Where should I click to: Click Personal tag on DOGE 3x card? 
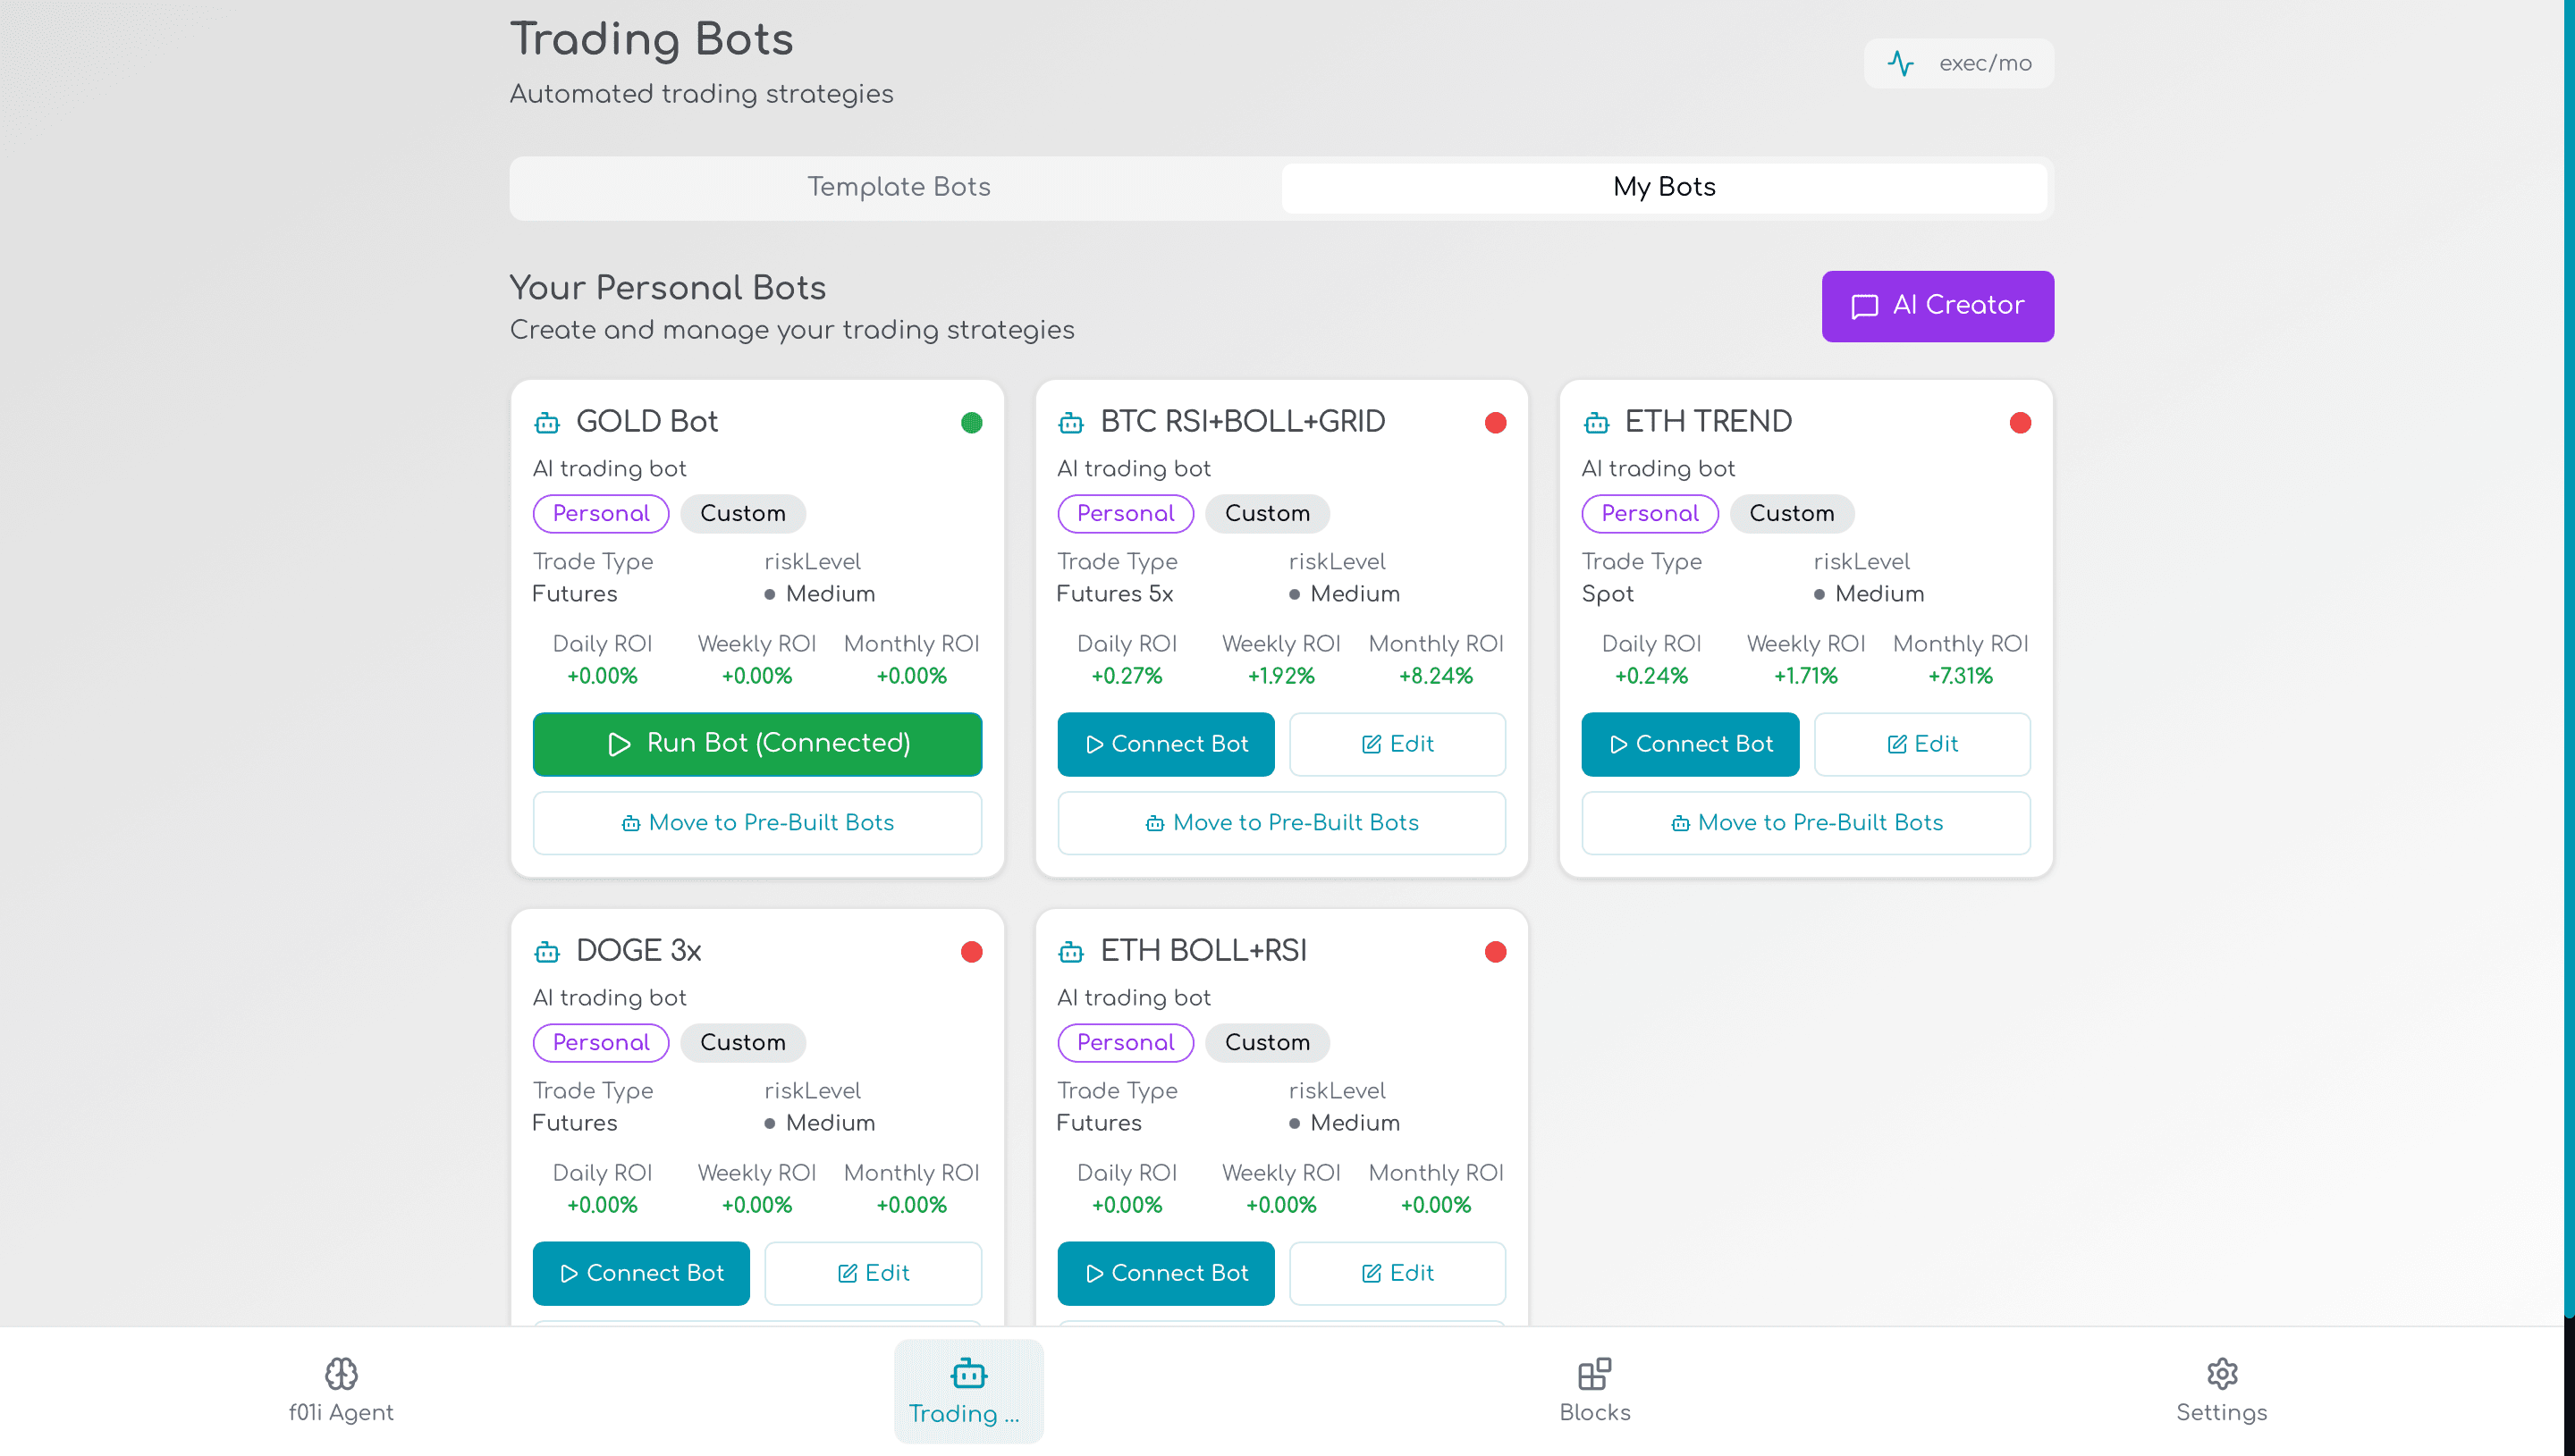tap(600, 1042)
